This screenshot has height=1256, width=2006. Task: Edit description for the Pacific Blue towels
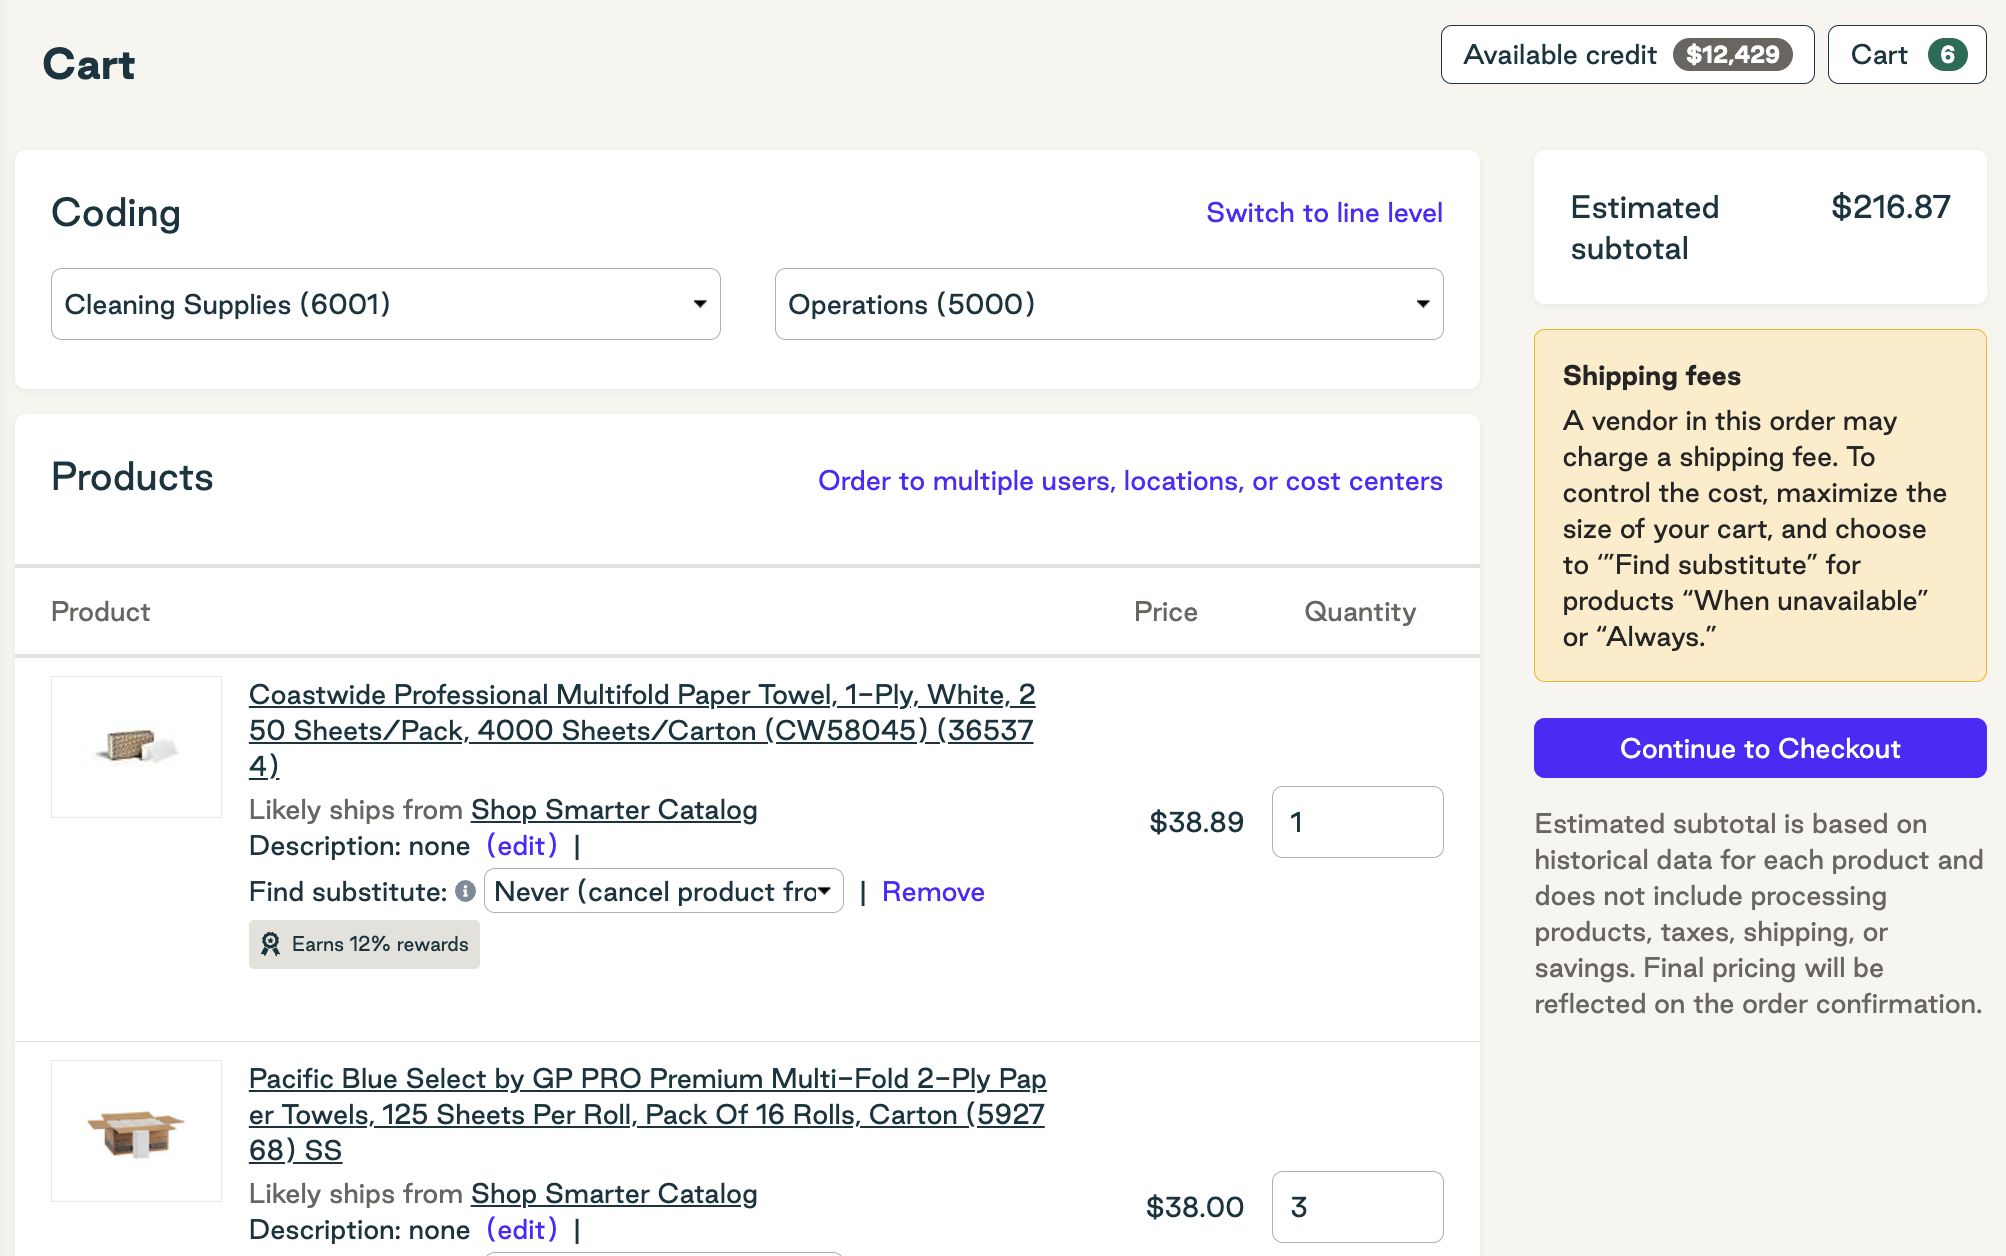pos(522,1229)
